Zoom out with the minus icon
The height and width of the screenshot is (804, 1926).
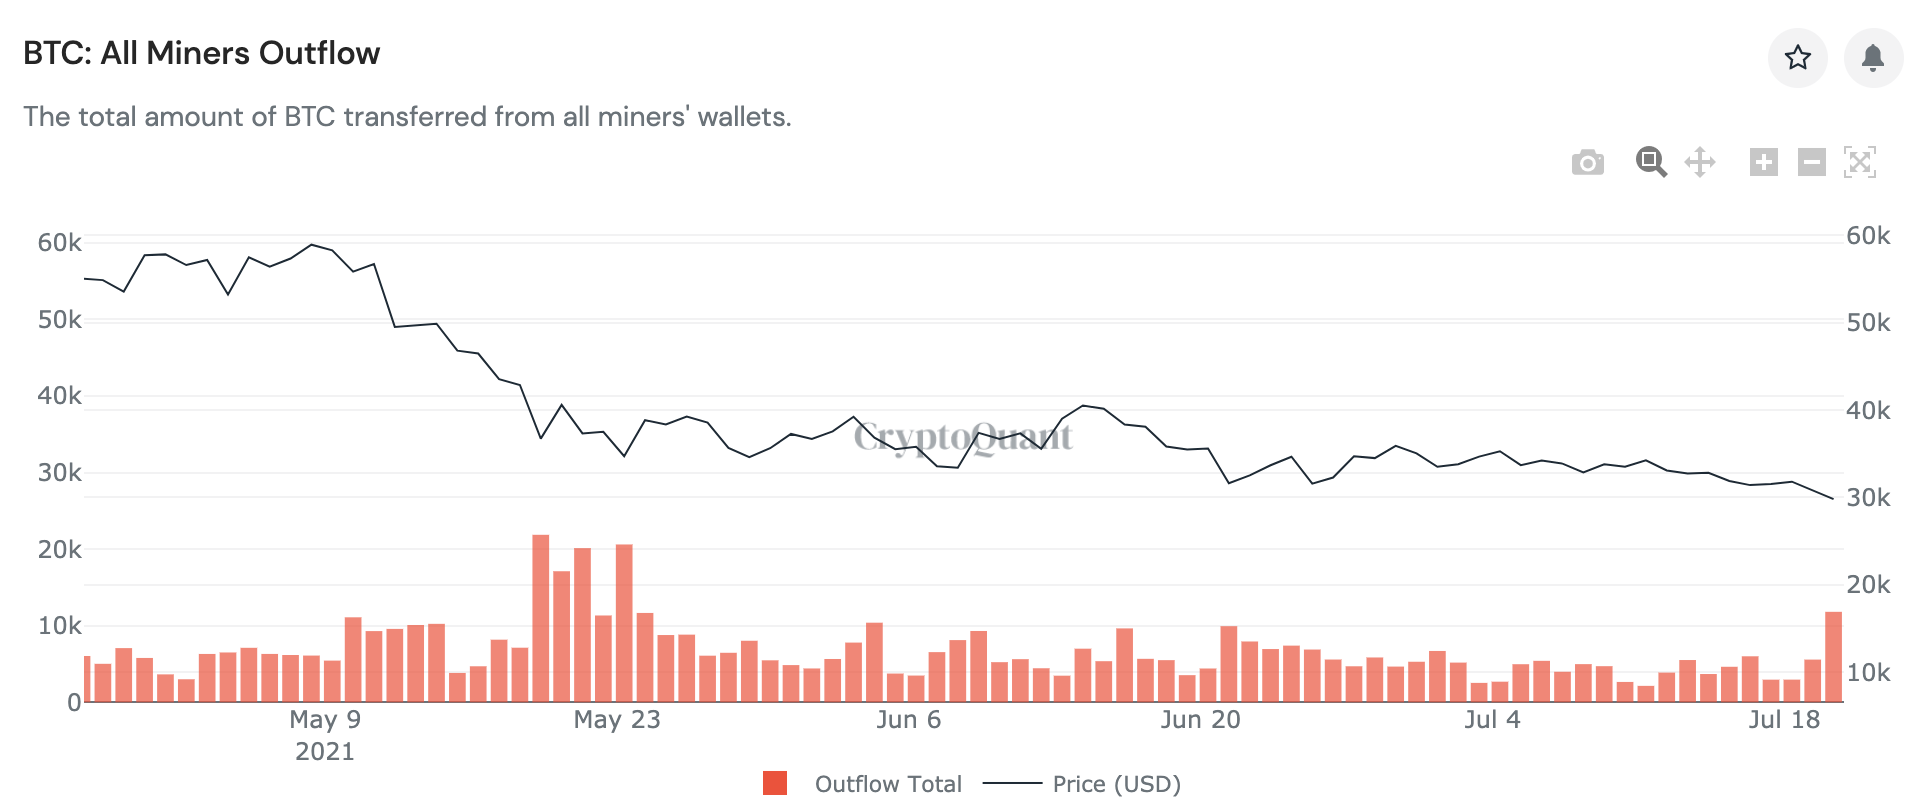click(x=1811, y=162)
